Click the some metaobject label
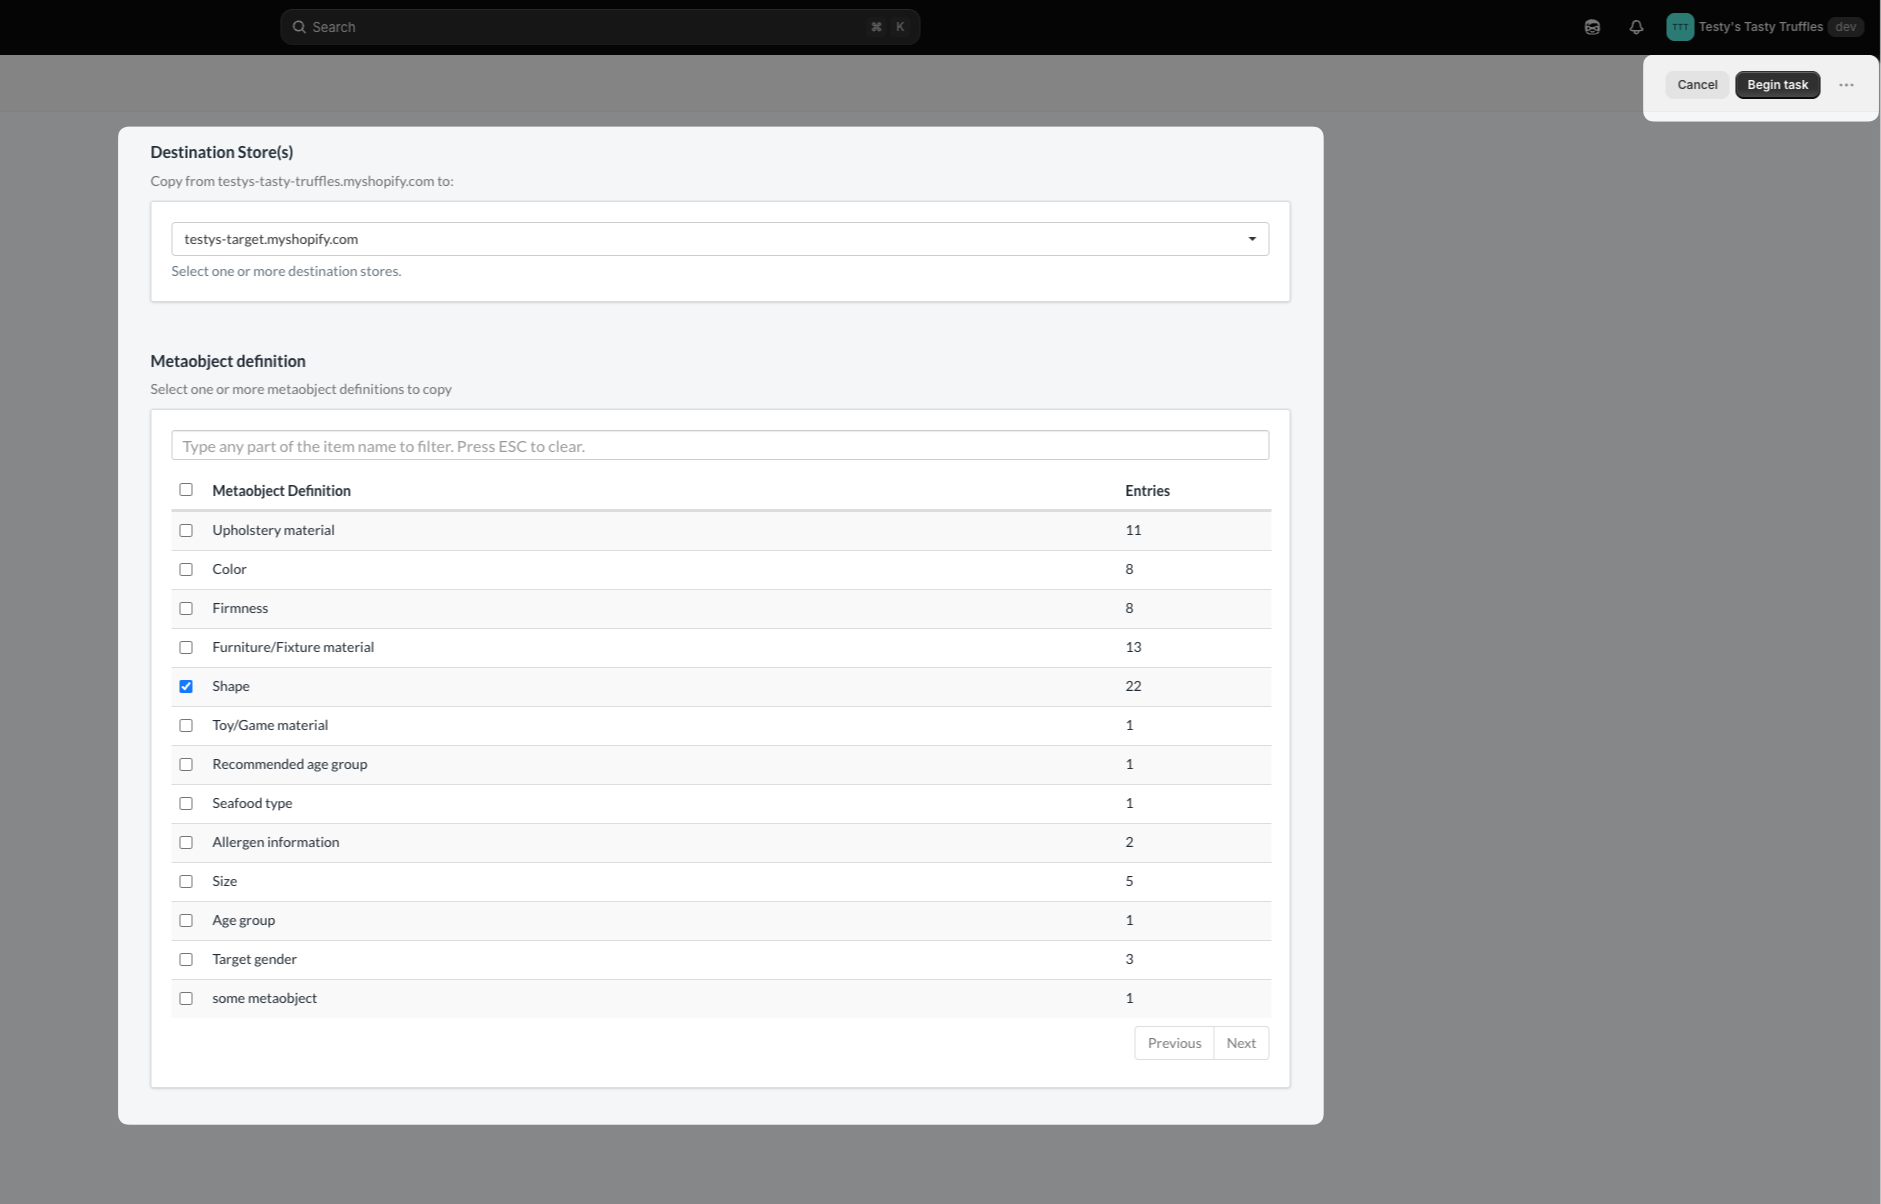The width and height of the screenshot is (1881, 1204). (x=264, y=998)
